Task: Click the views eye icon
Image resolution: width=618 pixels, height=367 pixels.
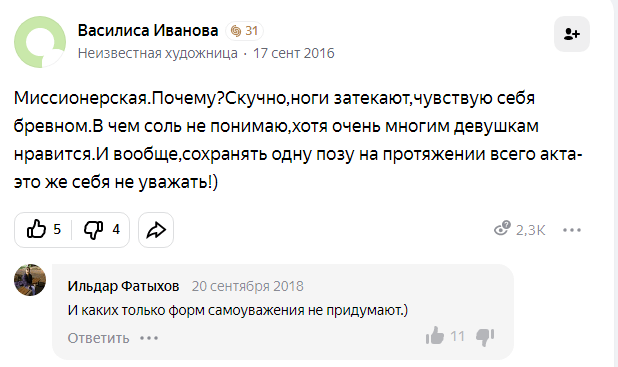Action: [x=502, y=228]
